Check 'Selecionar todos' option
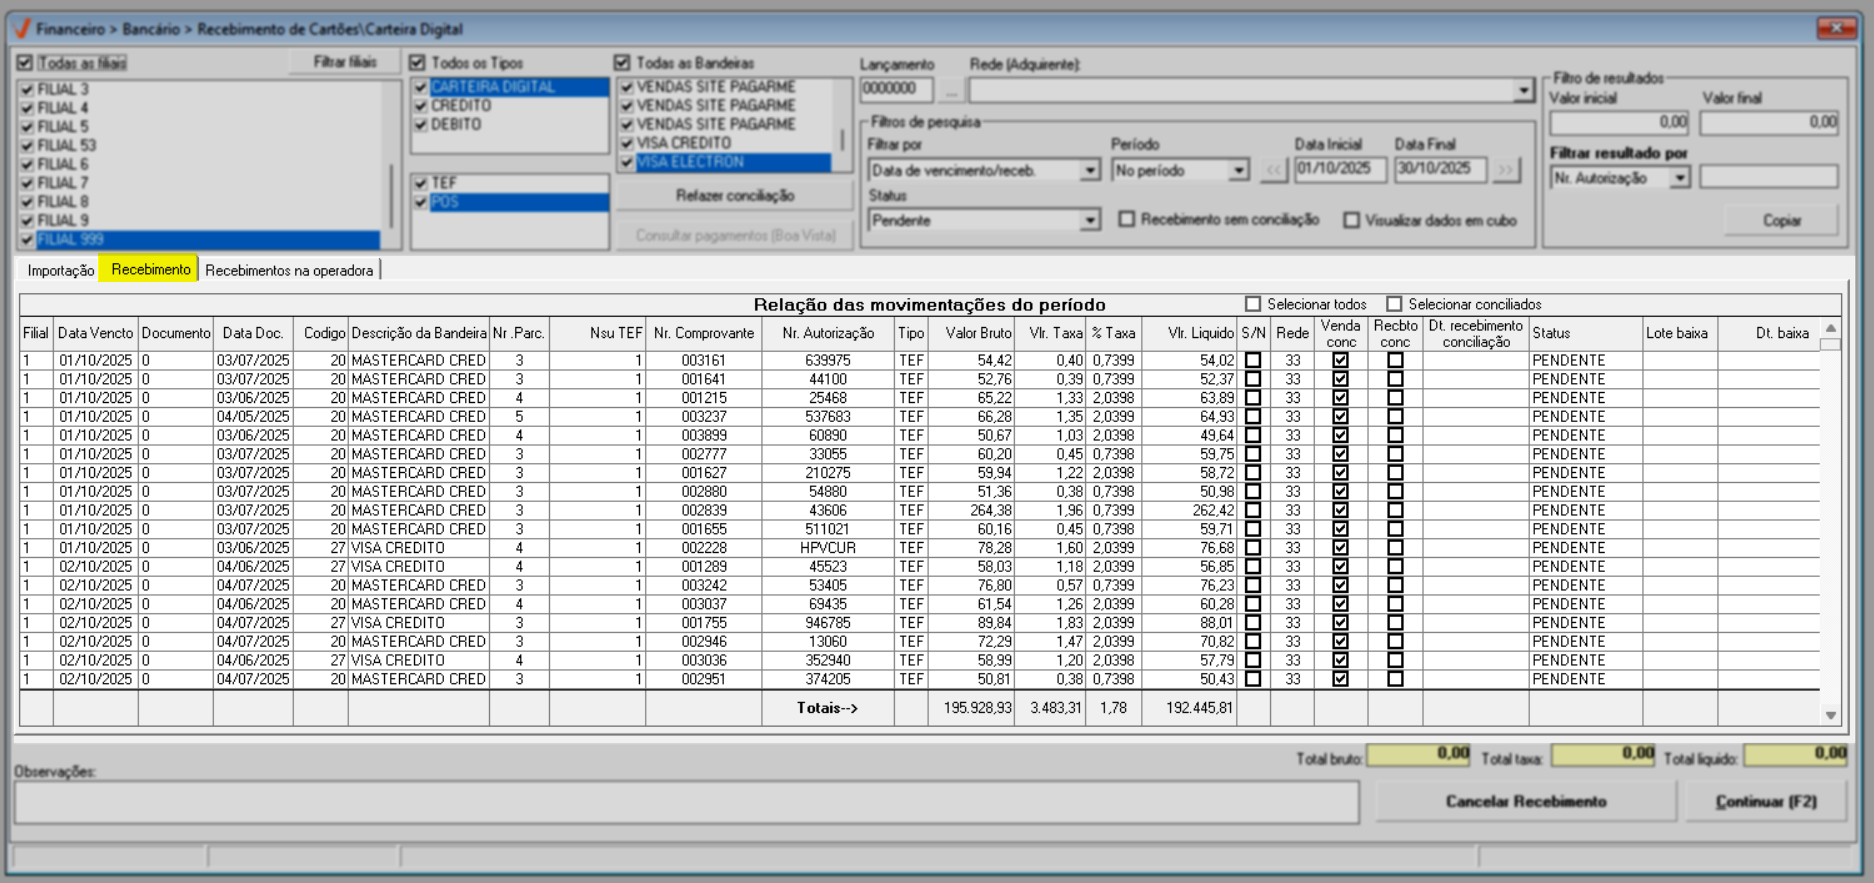 (x=1253, y=304)
